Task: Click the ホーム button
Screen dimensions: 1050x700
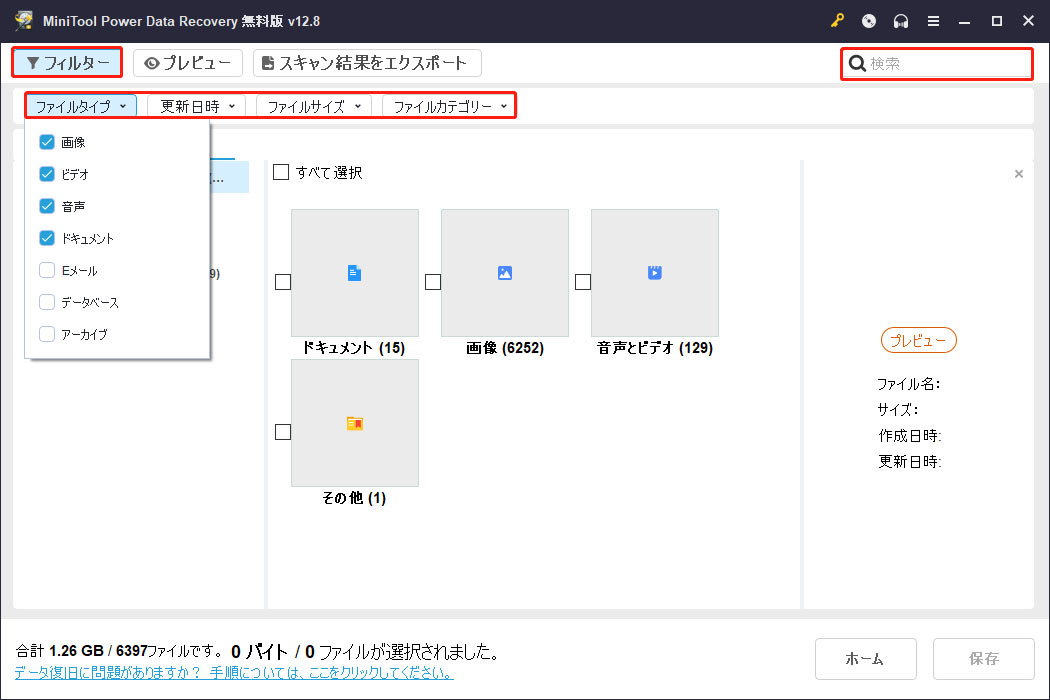Action: click(x=865, y=658)
